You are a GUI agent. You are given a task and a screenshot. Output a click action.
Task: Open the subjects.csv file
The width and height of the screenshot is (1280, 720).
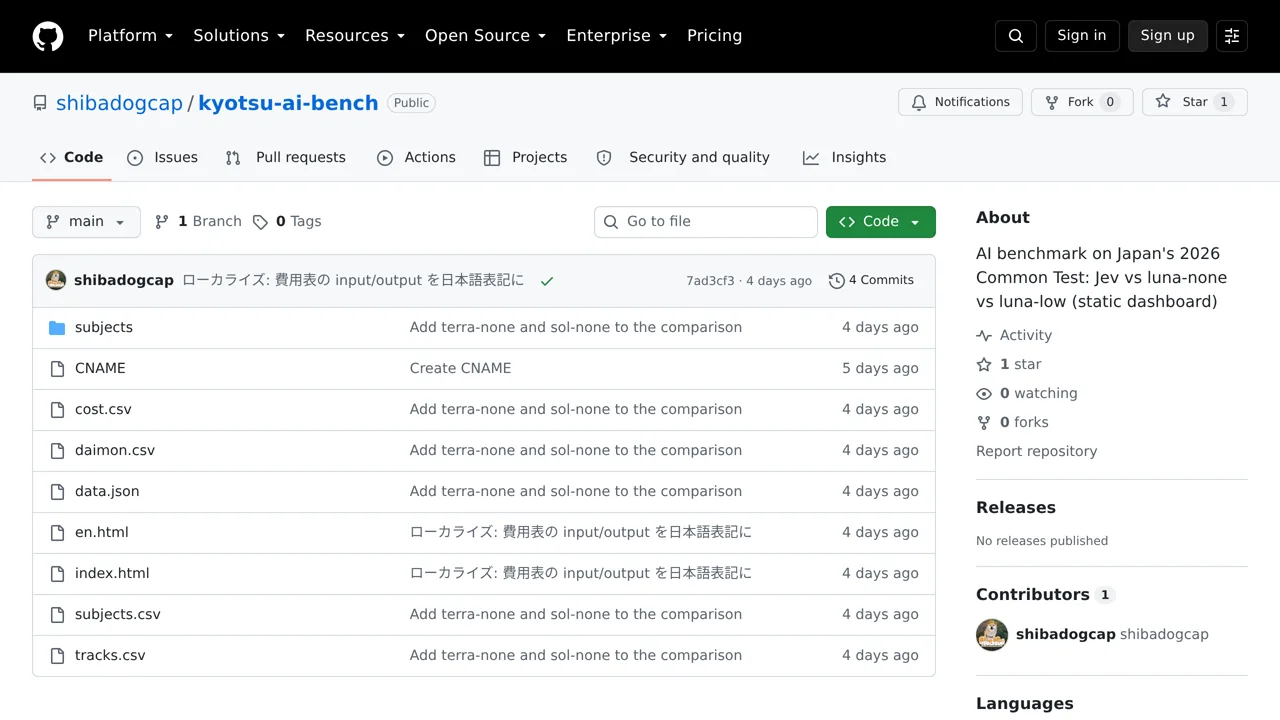click(x=118, y=614)
